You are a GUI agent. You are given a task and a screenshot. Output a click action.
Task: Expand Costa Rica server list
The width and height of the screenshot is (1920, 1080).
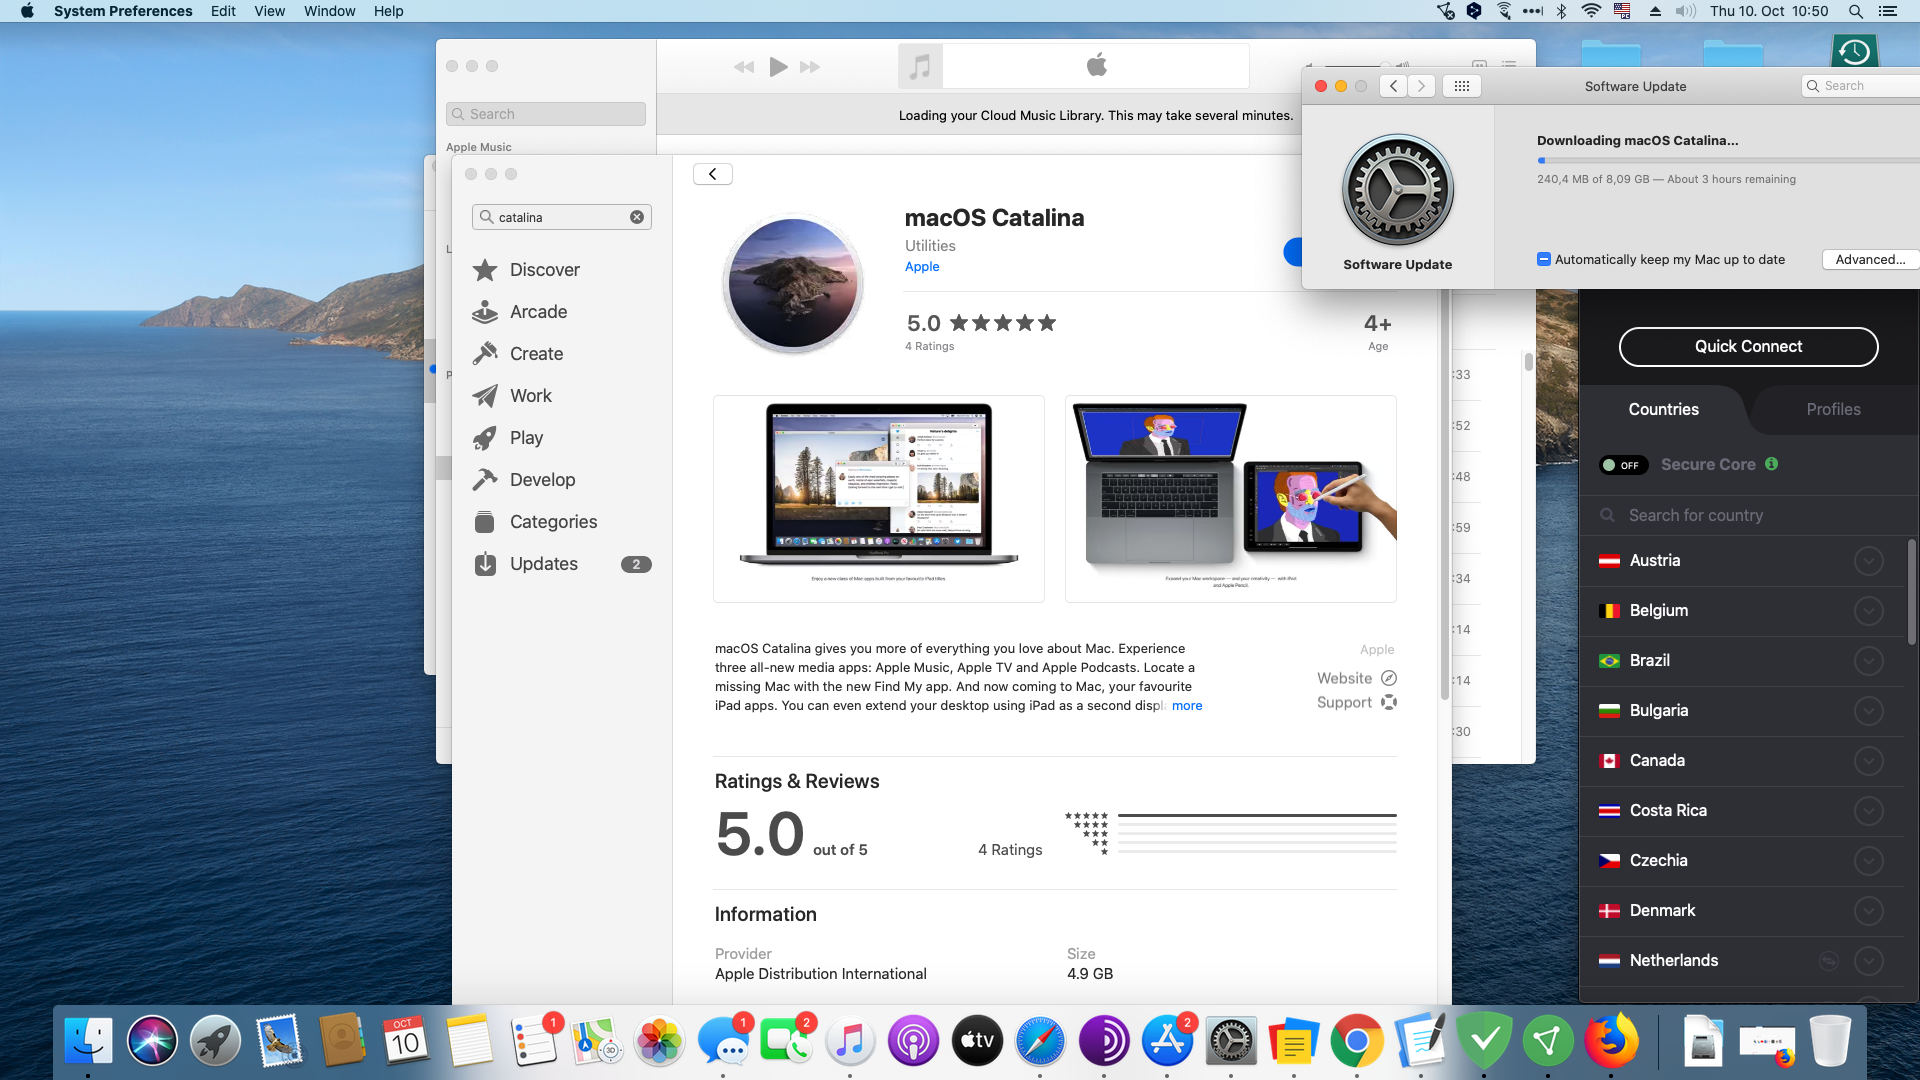point(1868,811)
